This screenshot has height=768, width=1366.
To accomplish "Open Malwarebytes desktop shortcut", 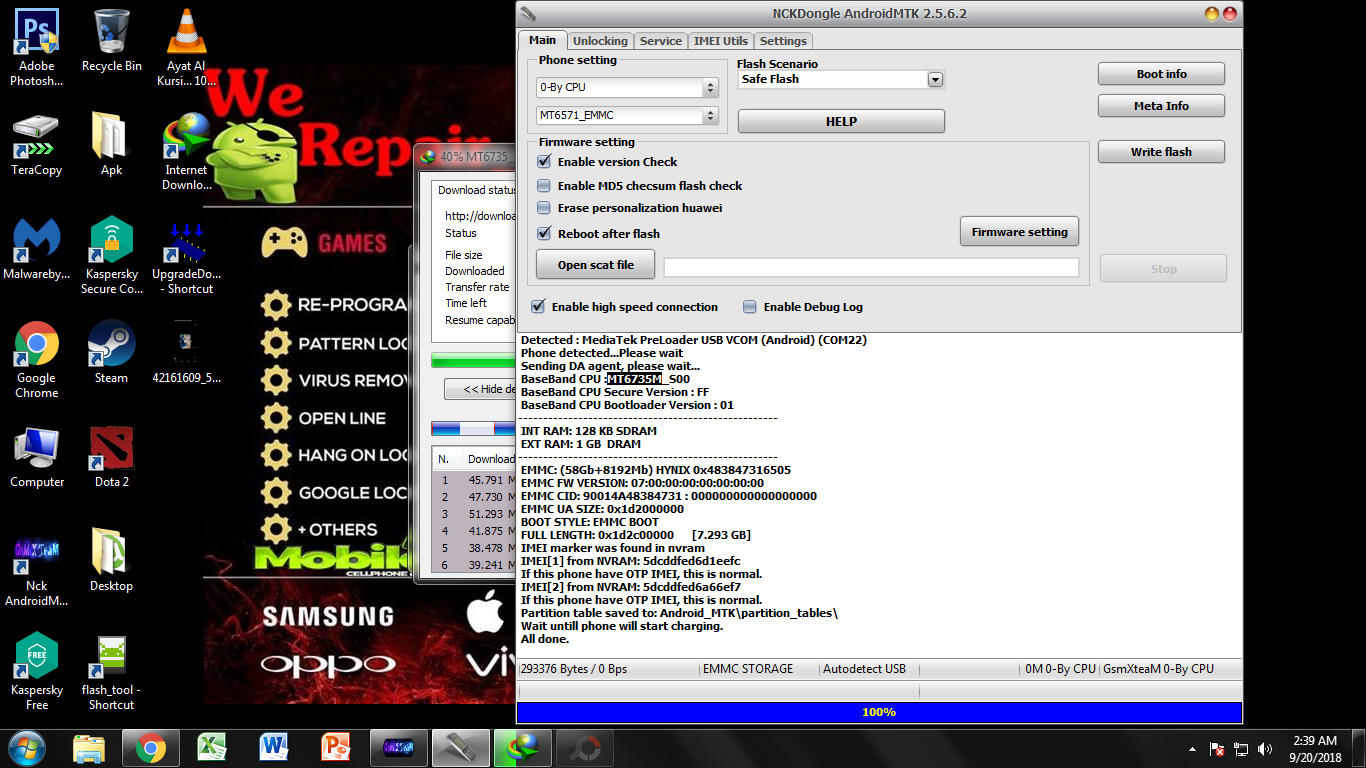I will (37, 250).
